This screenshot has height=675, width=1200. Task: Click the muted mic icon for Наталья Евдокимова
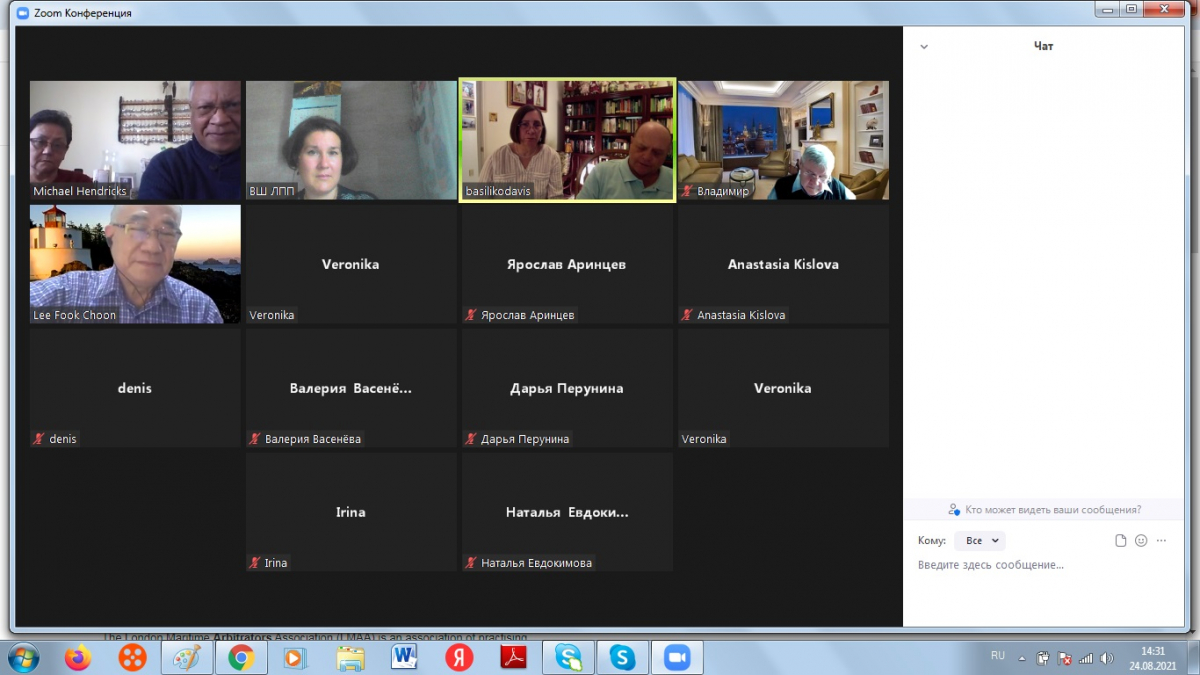pyautogui.click(x=471, y=563)
